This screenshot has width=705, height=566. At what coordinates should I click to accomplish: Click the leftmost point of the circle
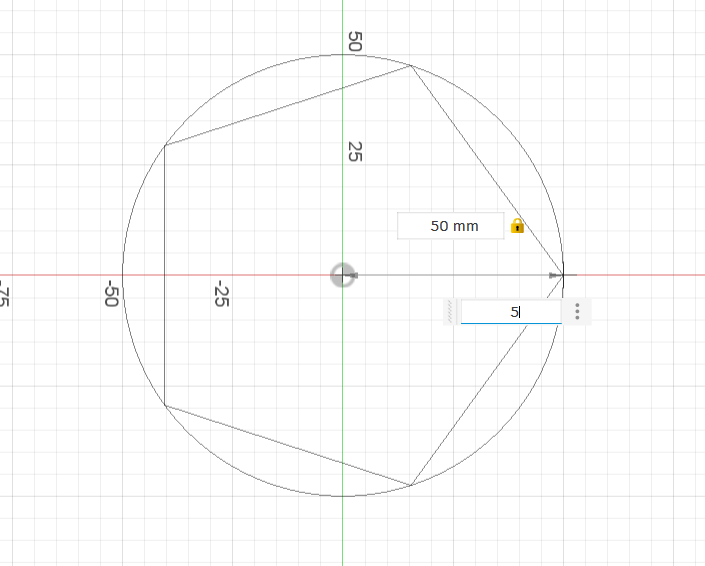tap(122, 275)
